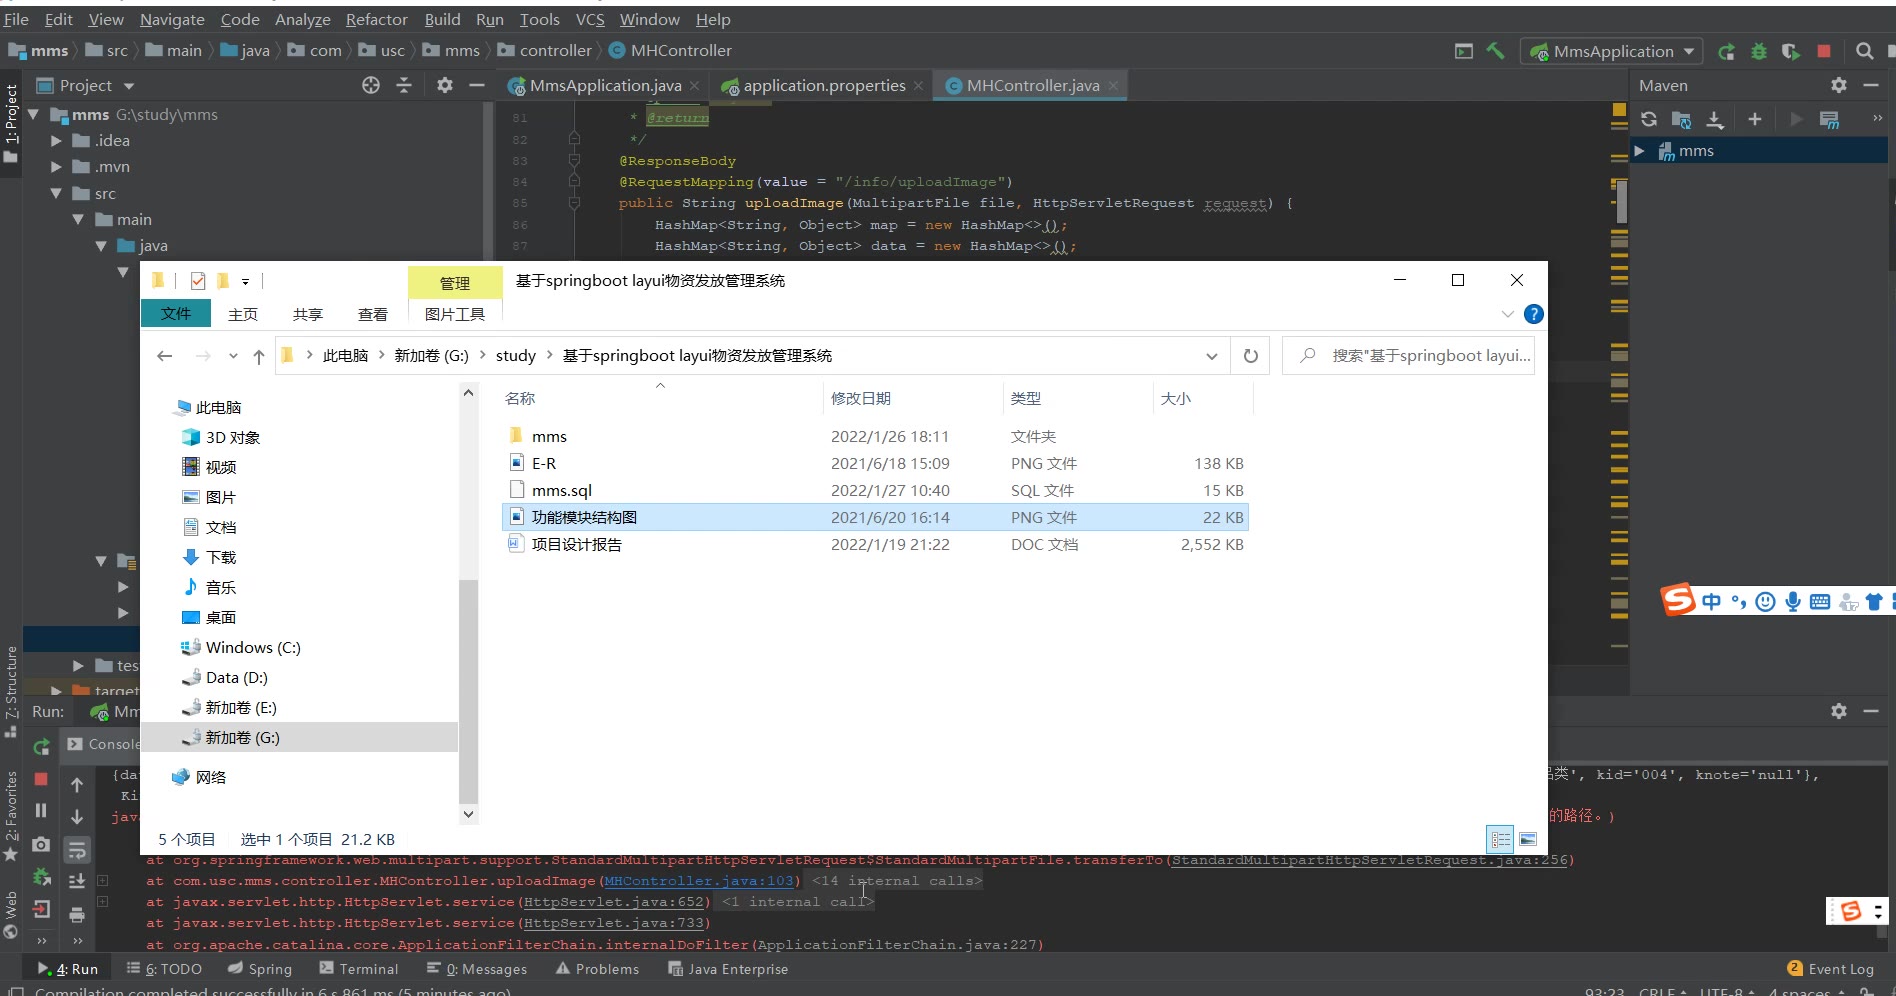Stop the running application from the top toolbar
1896x996 pixels.
pyautogui.click(x=1824, y=51)
